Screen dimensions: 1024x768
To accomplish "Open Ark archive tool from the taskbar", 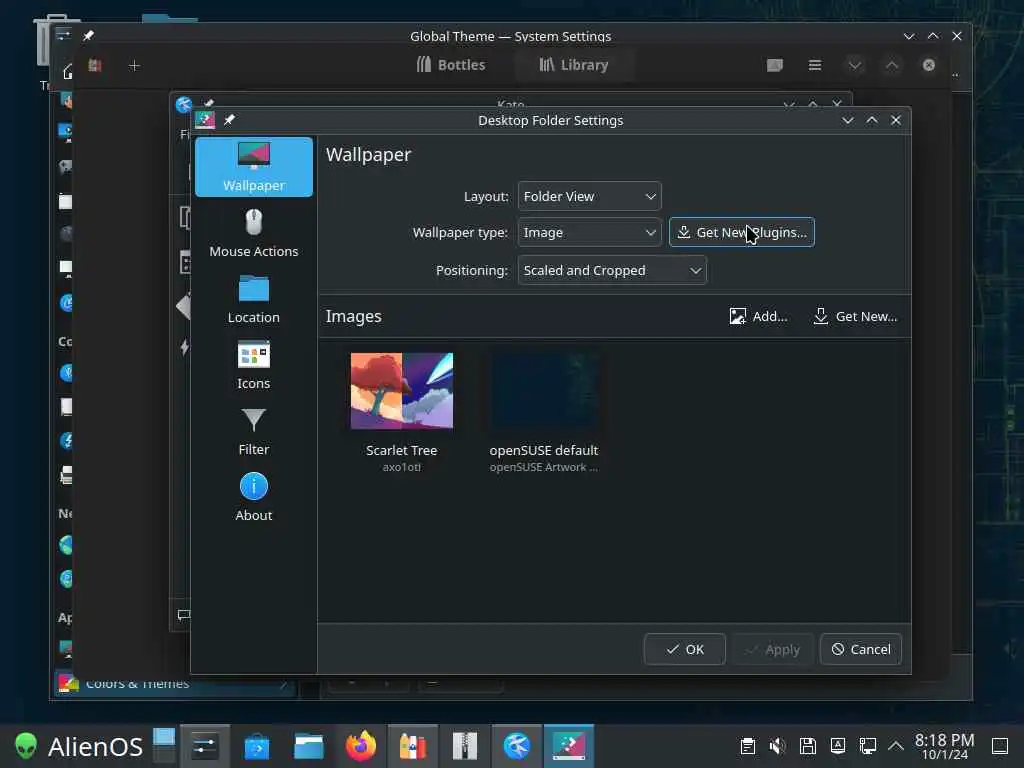I will point(465,746).
